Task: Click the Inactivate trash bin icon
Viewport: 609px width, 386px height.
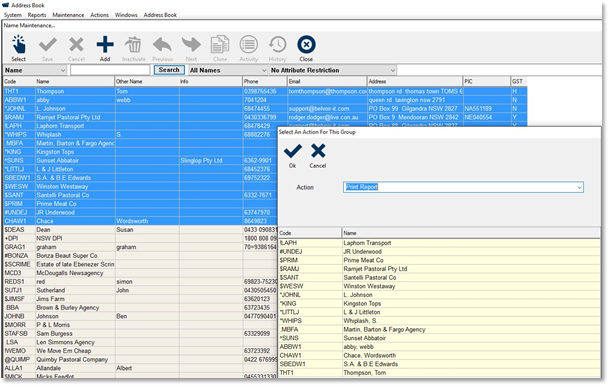Action: [134, 45]
